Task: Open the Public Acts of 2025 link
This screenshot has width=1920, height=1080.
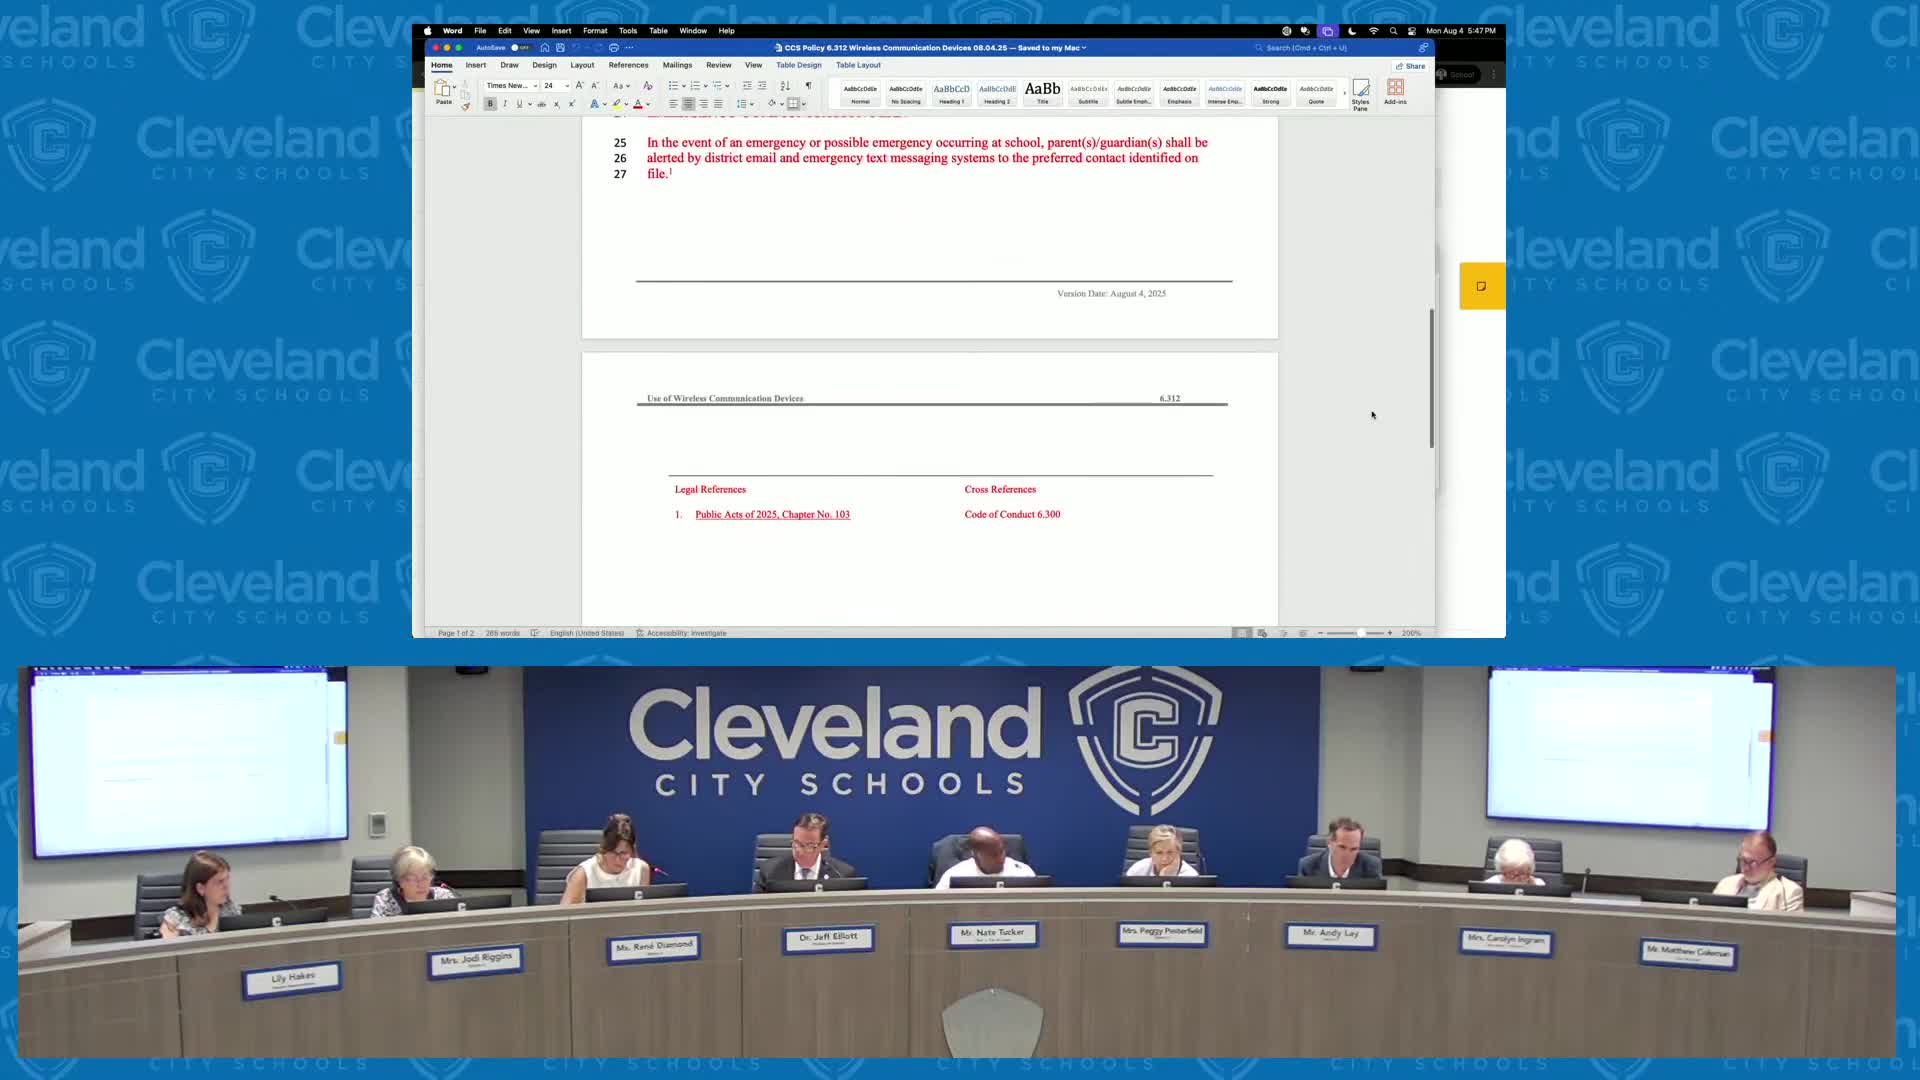Action: (x=772, y=515)
